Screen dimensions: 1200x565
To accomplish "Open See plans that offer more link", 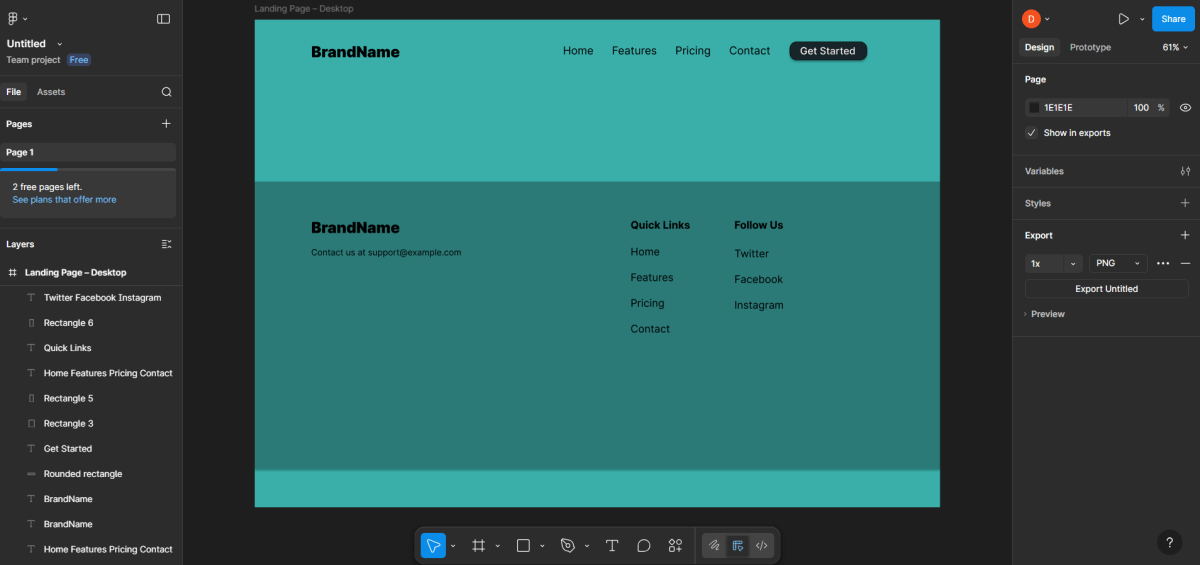I will (64, 200).
